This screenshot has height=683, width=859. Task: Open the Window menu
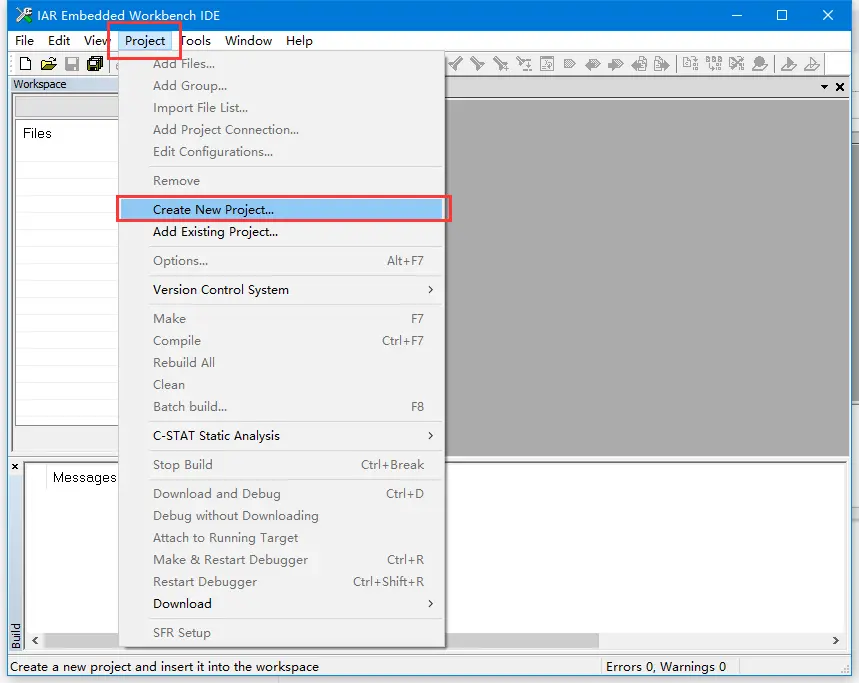248,41
